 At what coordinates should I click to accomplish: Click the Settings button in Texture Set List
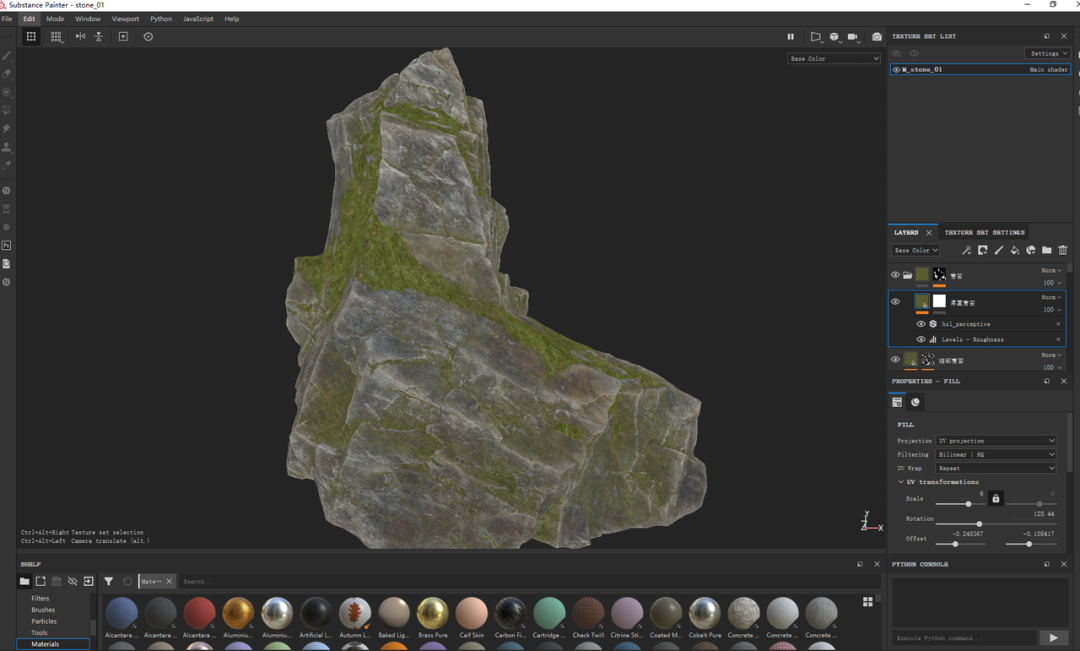pos(1048,53)
